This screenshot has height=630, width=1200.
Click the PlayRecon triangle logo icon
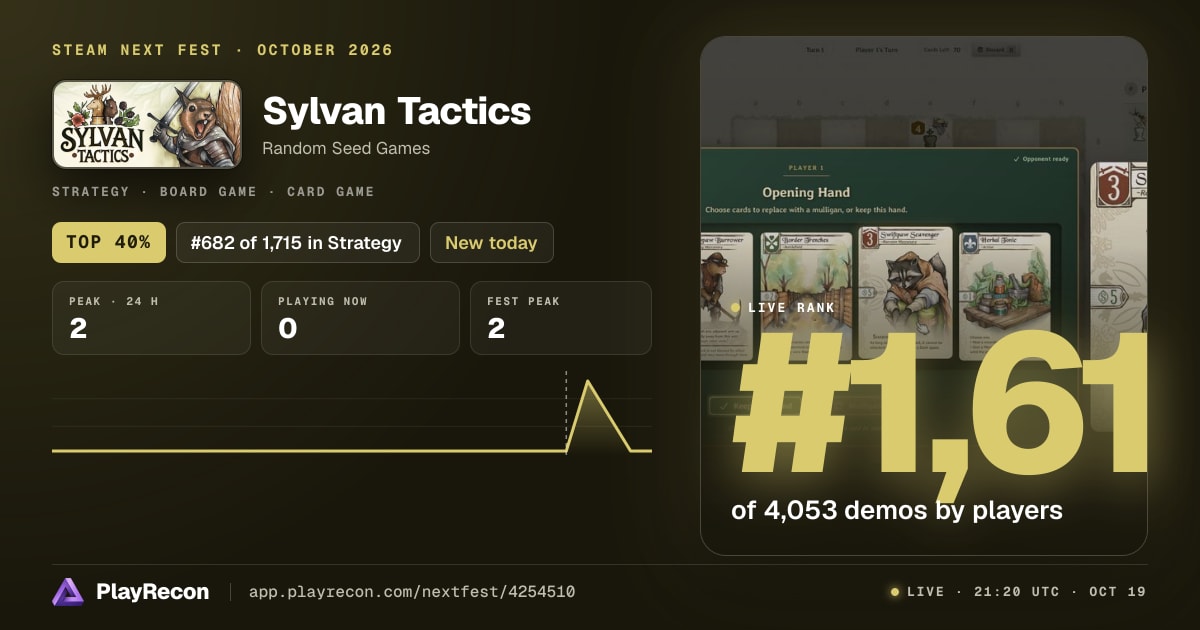coord(67,592)
